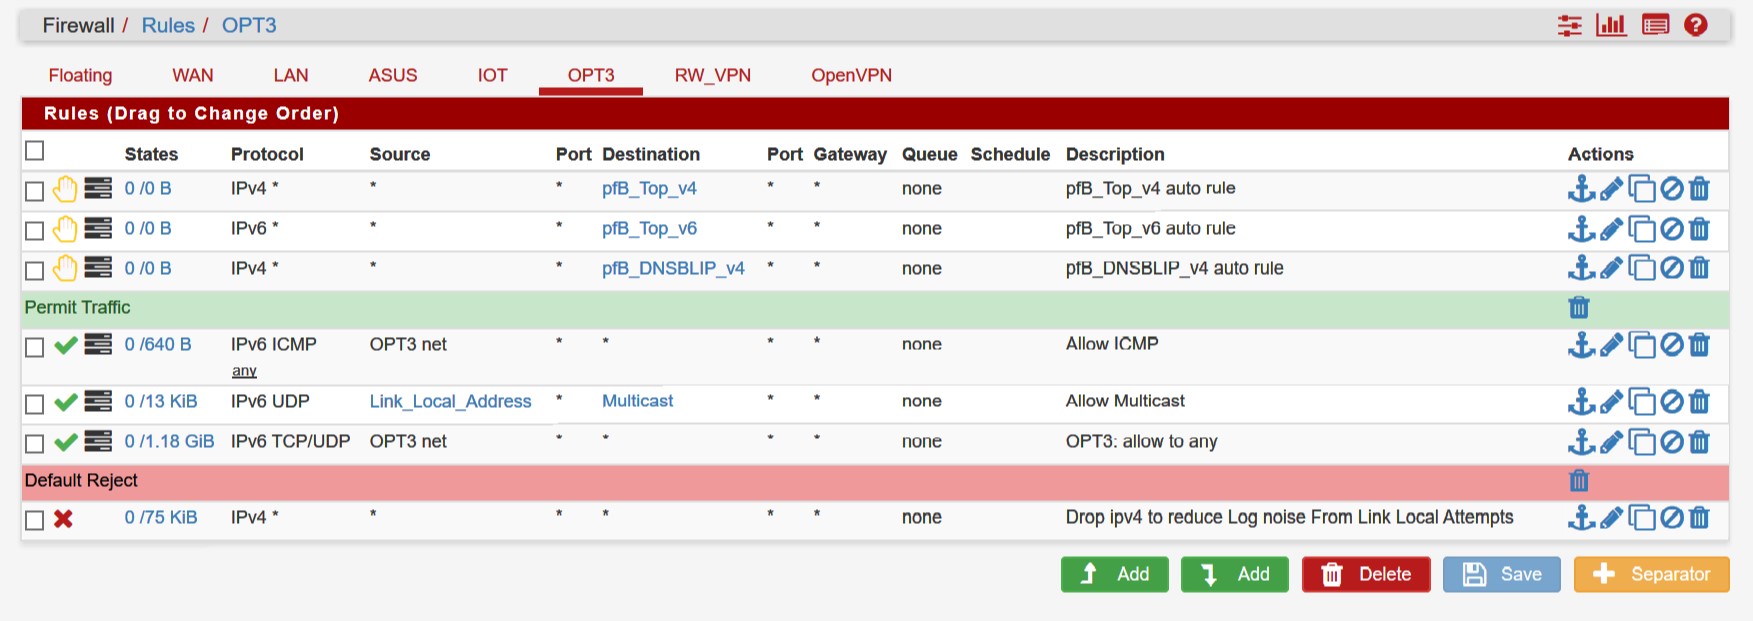Disable the Allow ICMP rule
The height and width of the screenshot is (621, 1753).
[1671, 345]
